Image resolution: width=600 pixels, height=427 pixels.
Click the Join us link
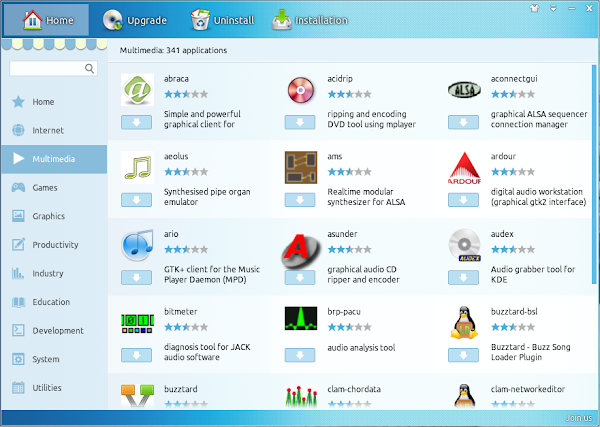(579, 418)
